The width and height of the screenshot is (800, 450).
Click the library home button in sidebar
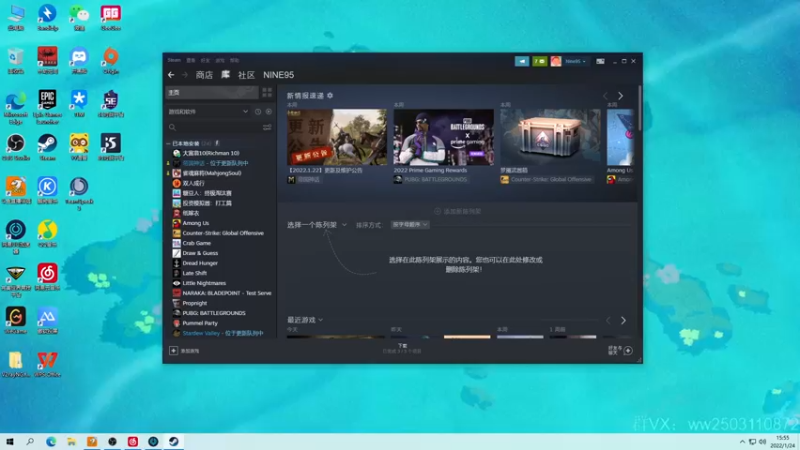(212, 92)
